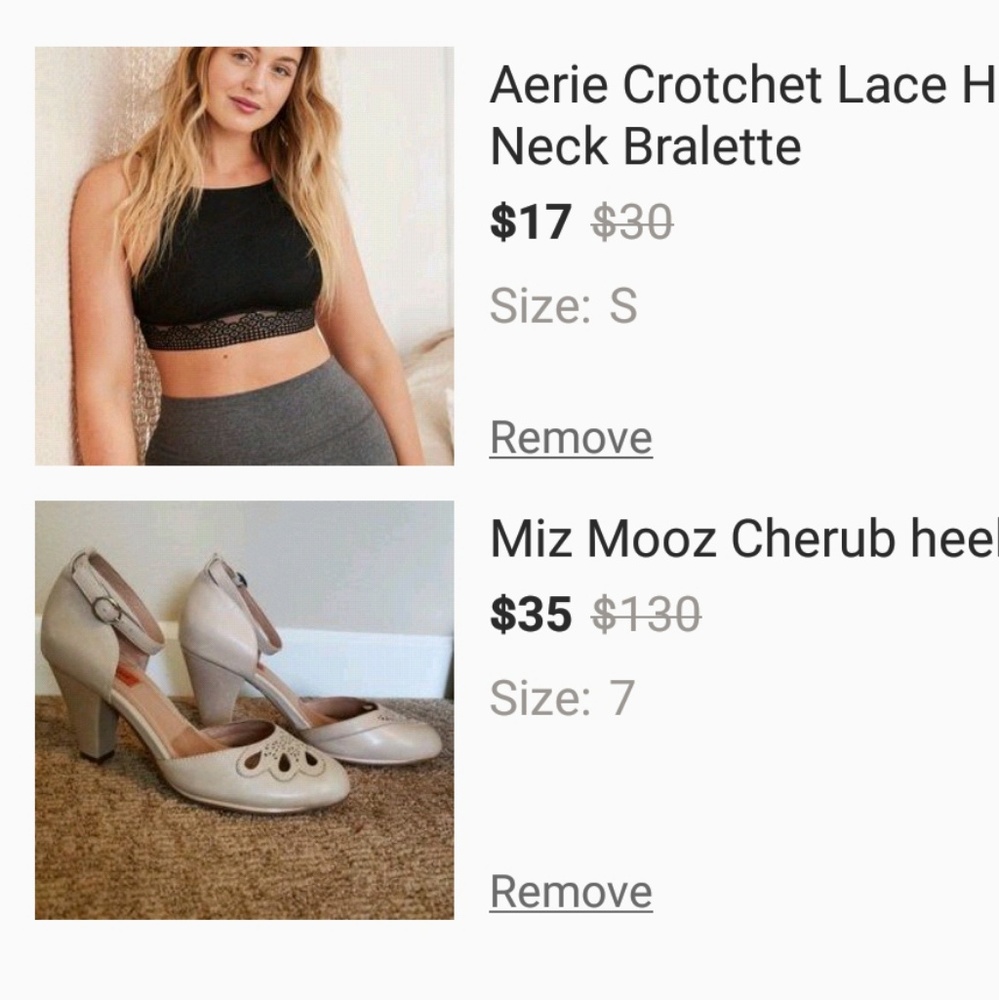Image resolution: width=999 pixels, height=1000 pixels.
Task: Open the Miz Mooz heels product photo
Action: point(244,709)
